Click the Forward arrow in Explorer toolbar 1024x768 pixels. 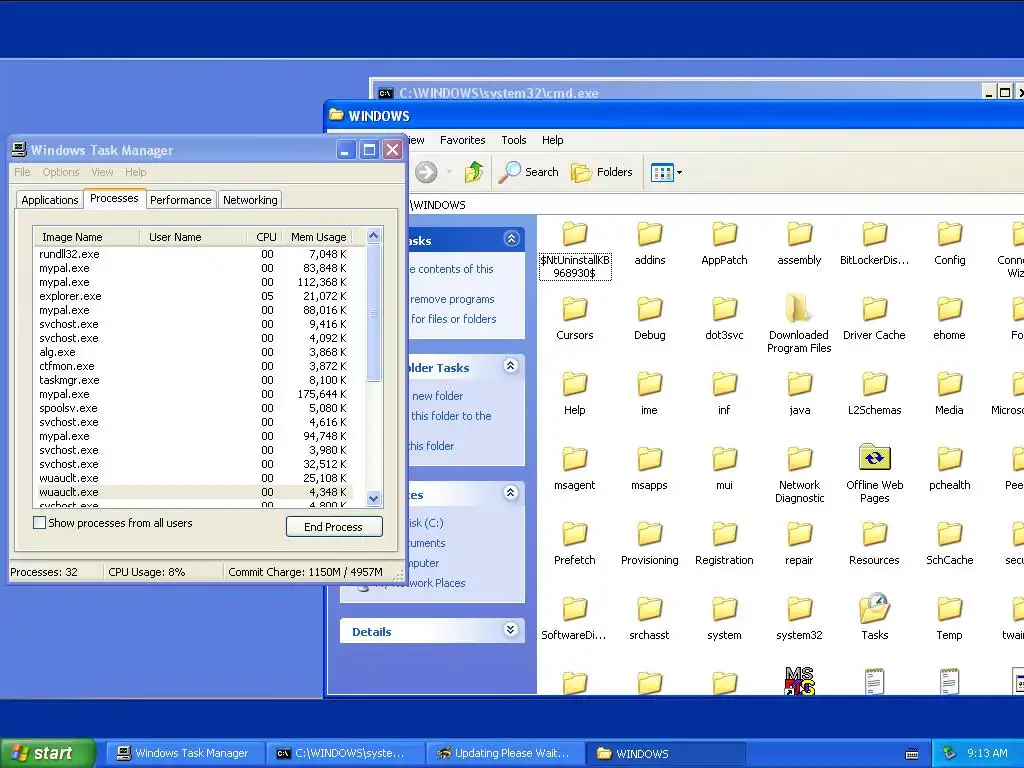click(426, 172)
